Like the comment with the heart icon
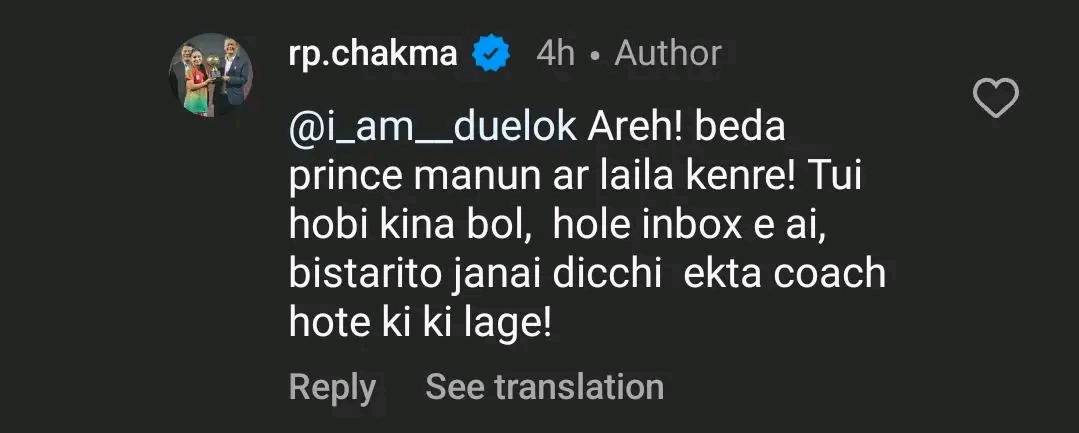The image size is (1079, 433). pos(995,98)
